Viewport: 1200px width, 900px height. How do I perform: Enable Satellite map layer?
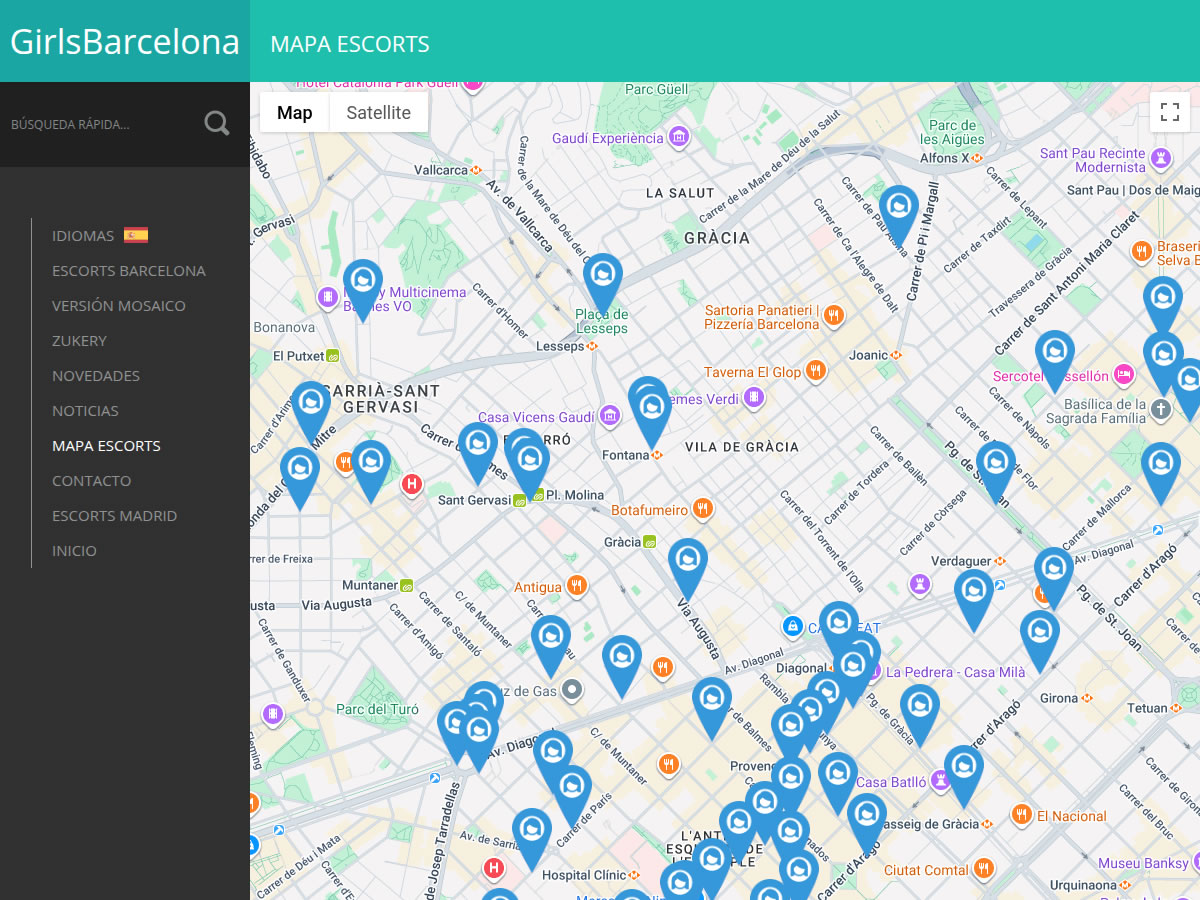click(x=378, y=112)
